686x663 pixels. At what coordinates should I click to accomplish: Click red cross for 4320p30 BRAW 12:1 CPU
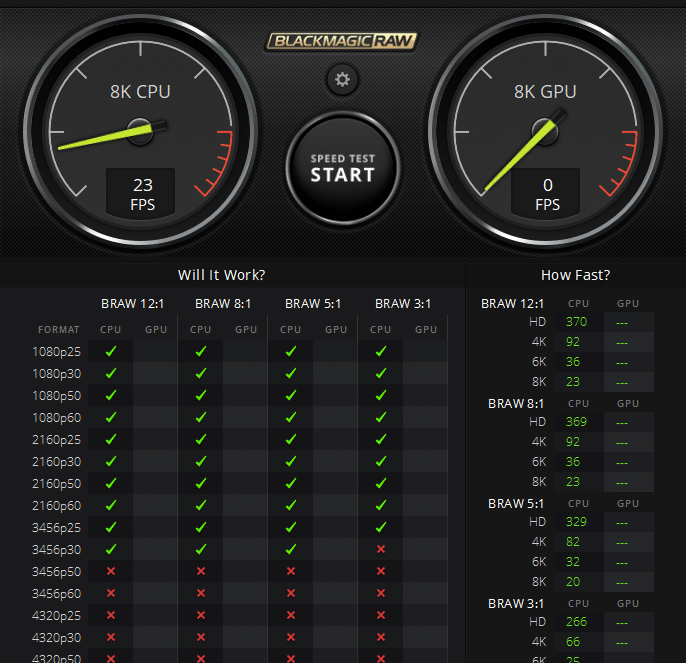(x=111, y=637)
